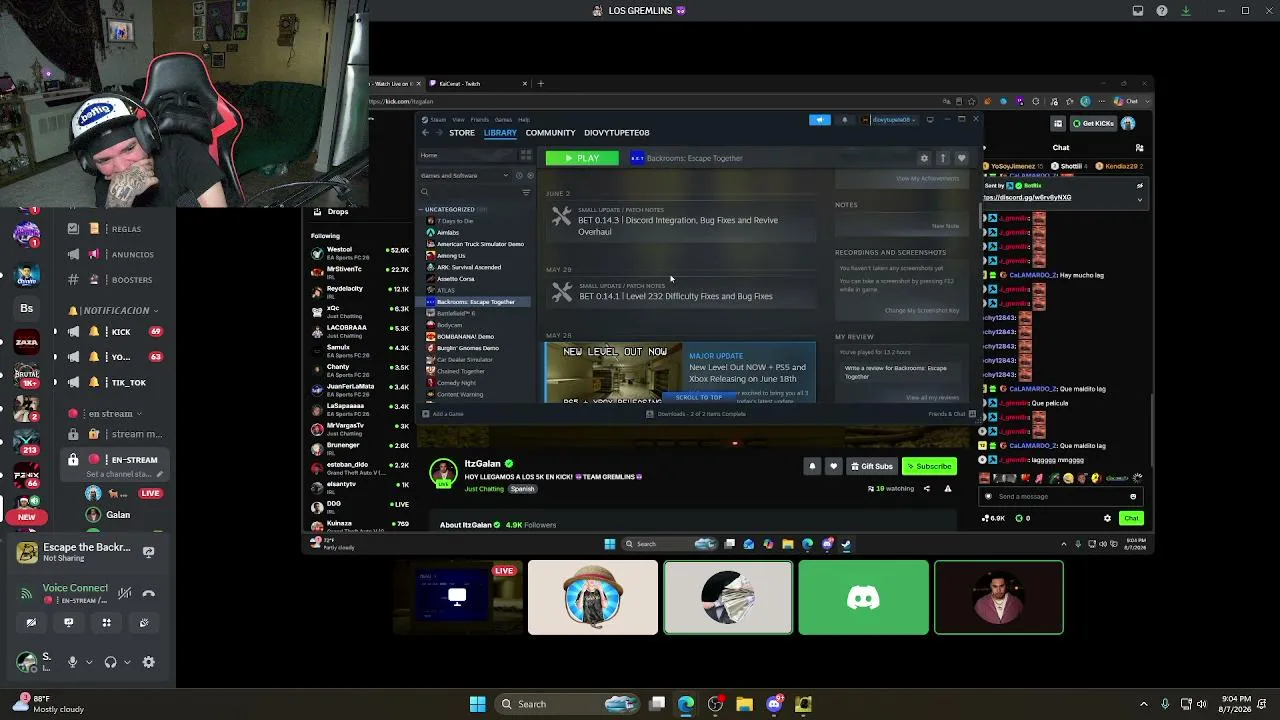This screenshot has width=1280, height=720.
Task: Open Steam notifications bell
Action: (844, 119)
